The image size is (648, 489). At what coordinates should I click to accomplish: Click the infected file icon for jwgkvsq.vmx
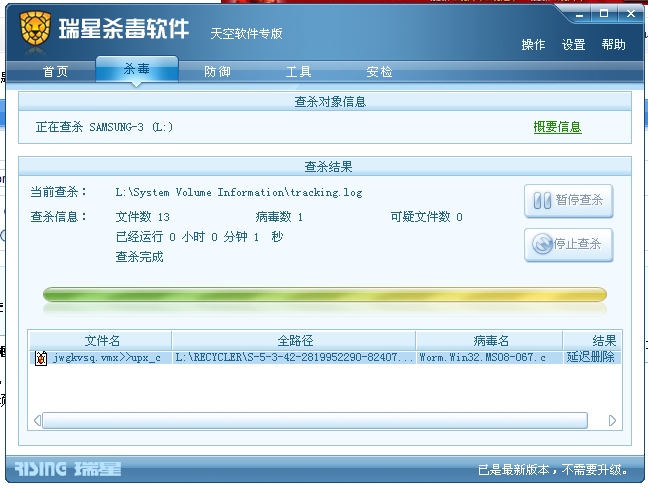(x=40, y=358)
